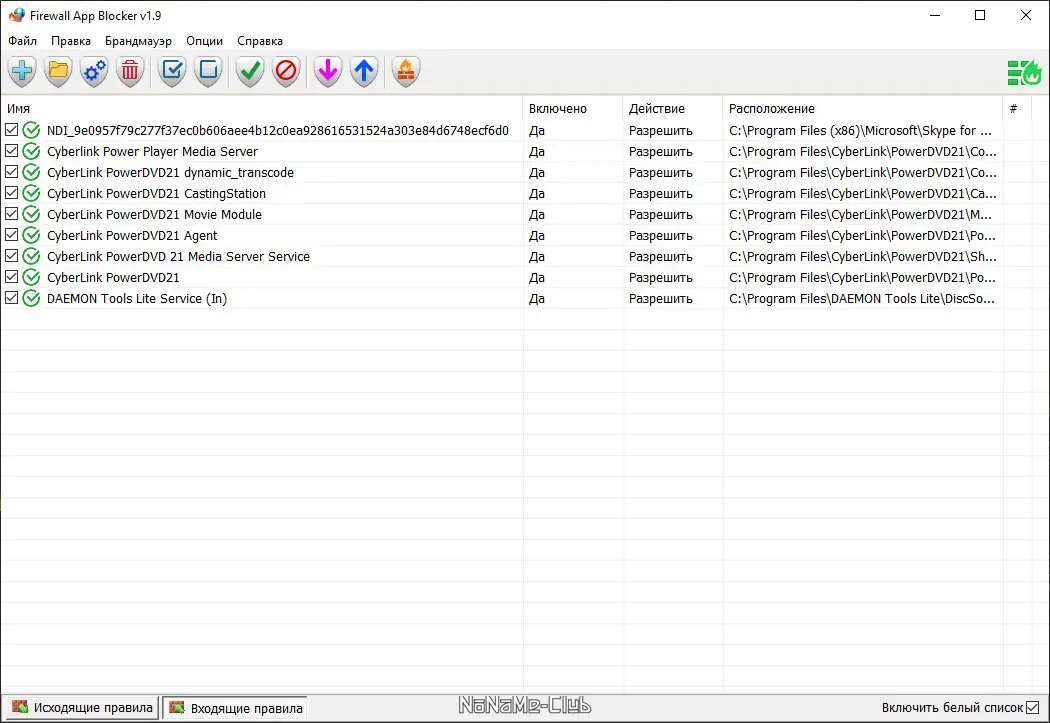The width and height of the screenshot is (1050, 723).
Task: Toggle the Включить белый список checkbox
Action: (x=1033, y=708)
